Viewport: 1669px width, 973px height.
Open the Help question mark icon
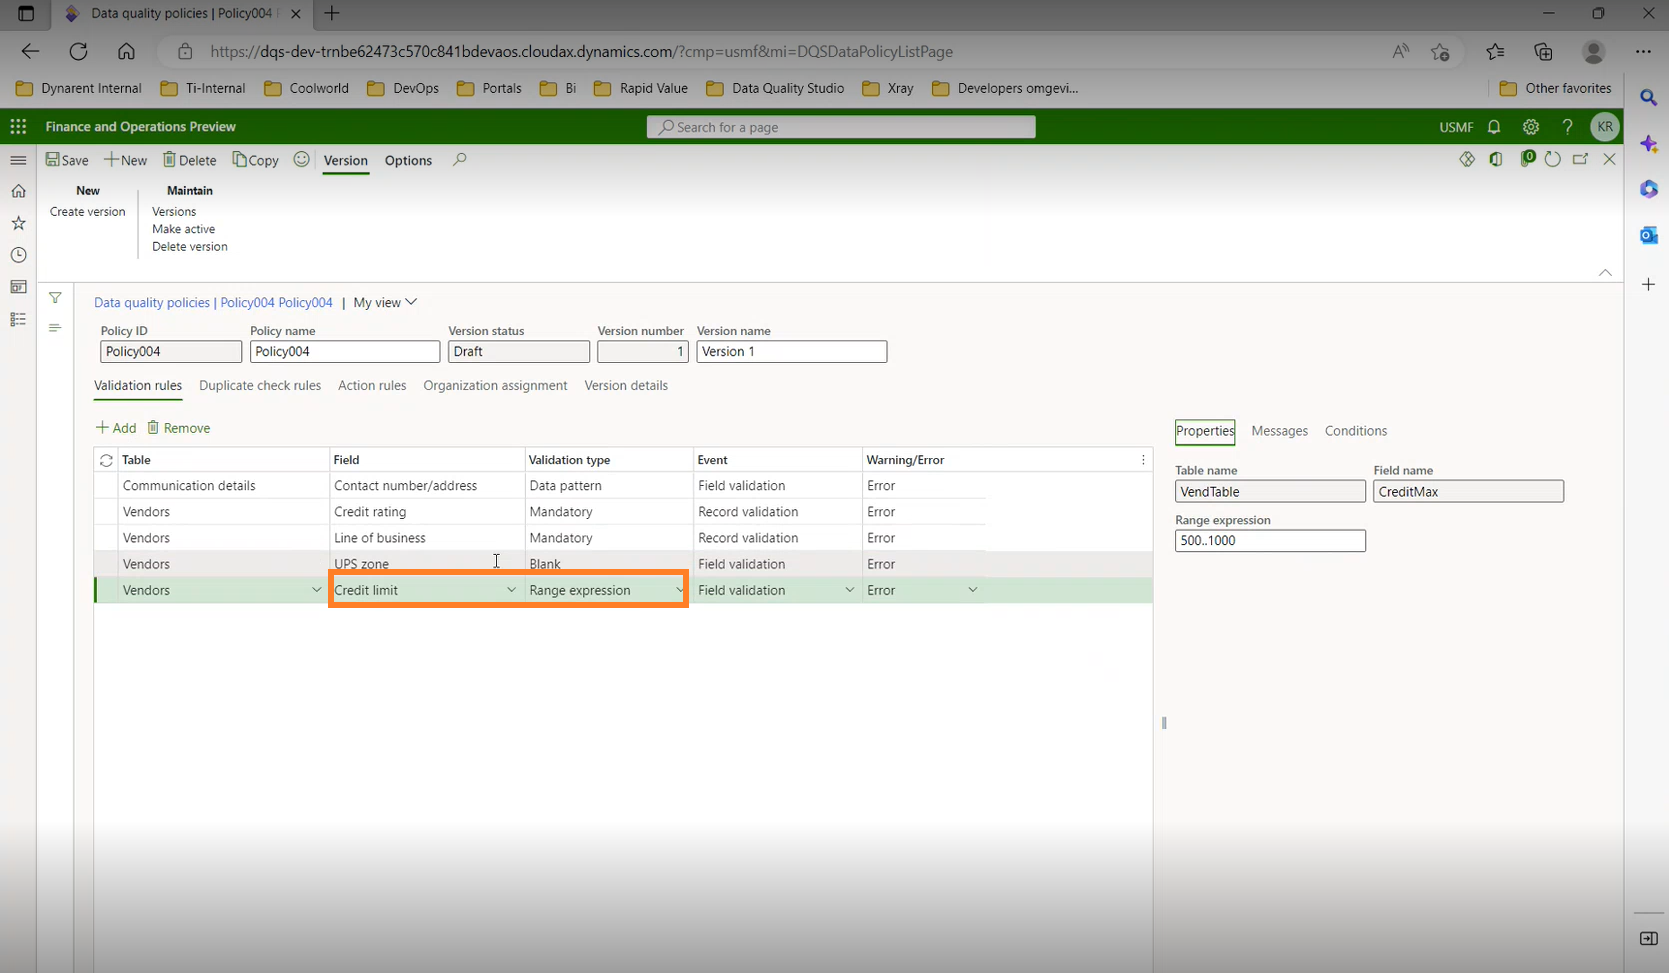click(1567, 127)
